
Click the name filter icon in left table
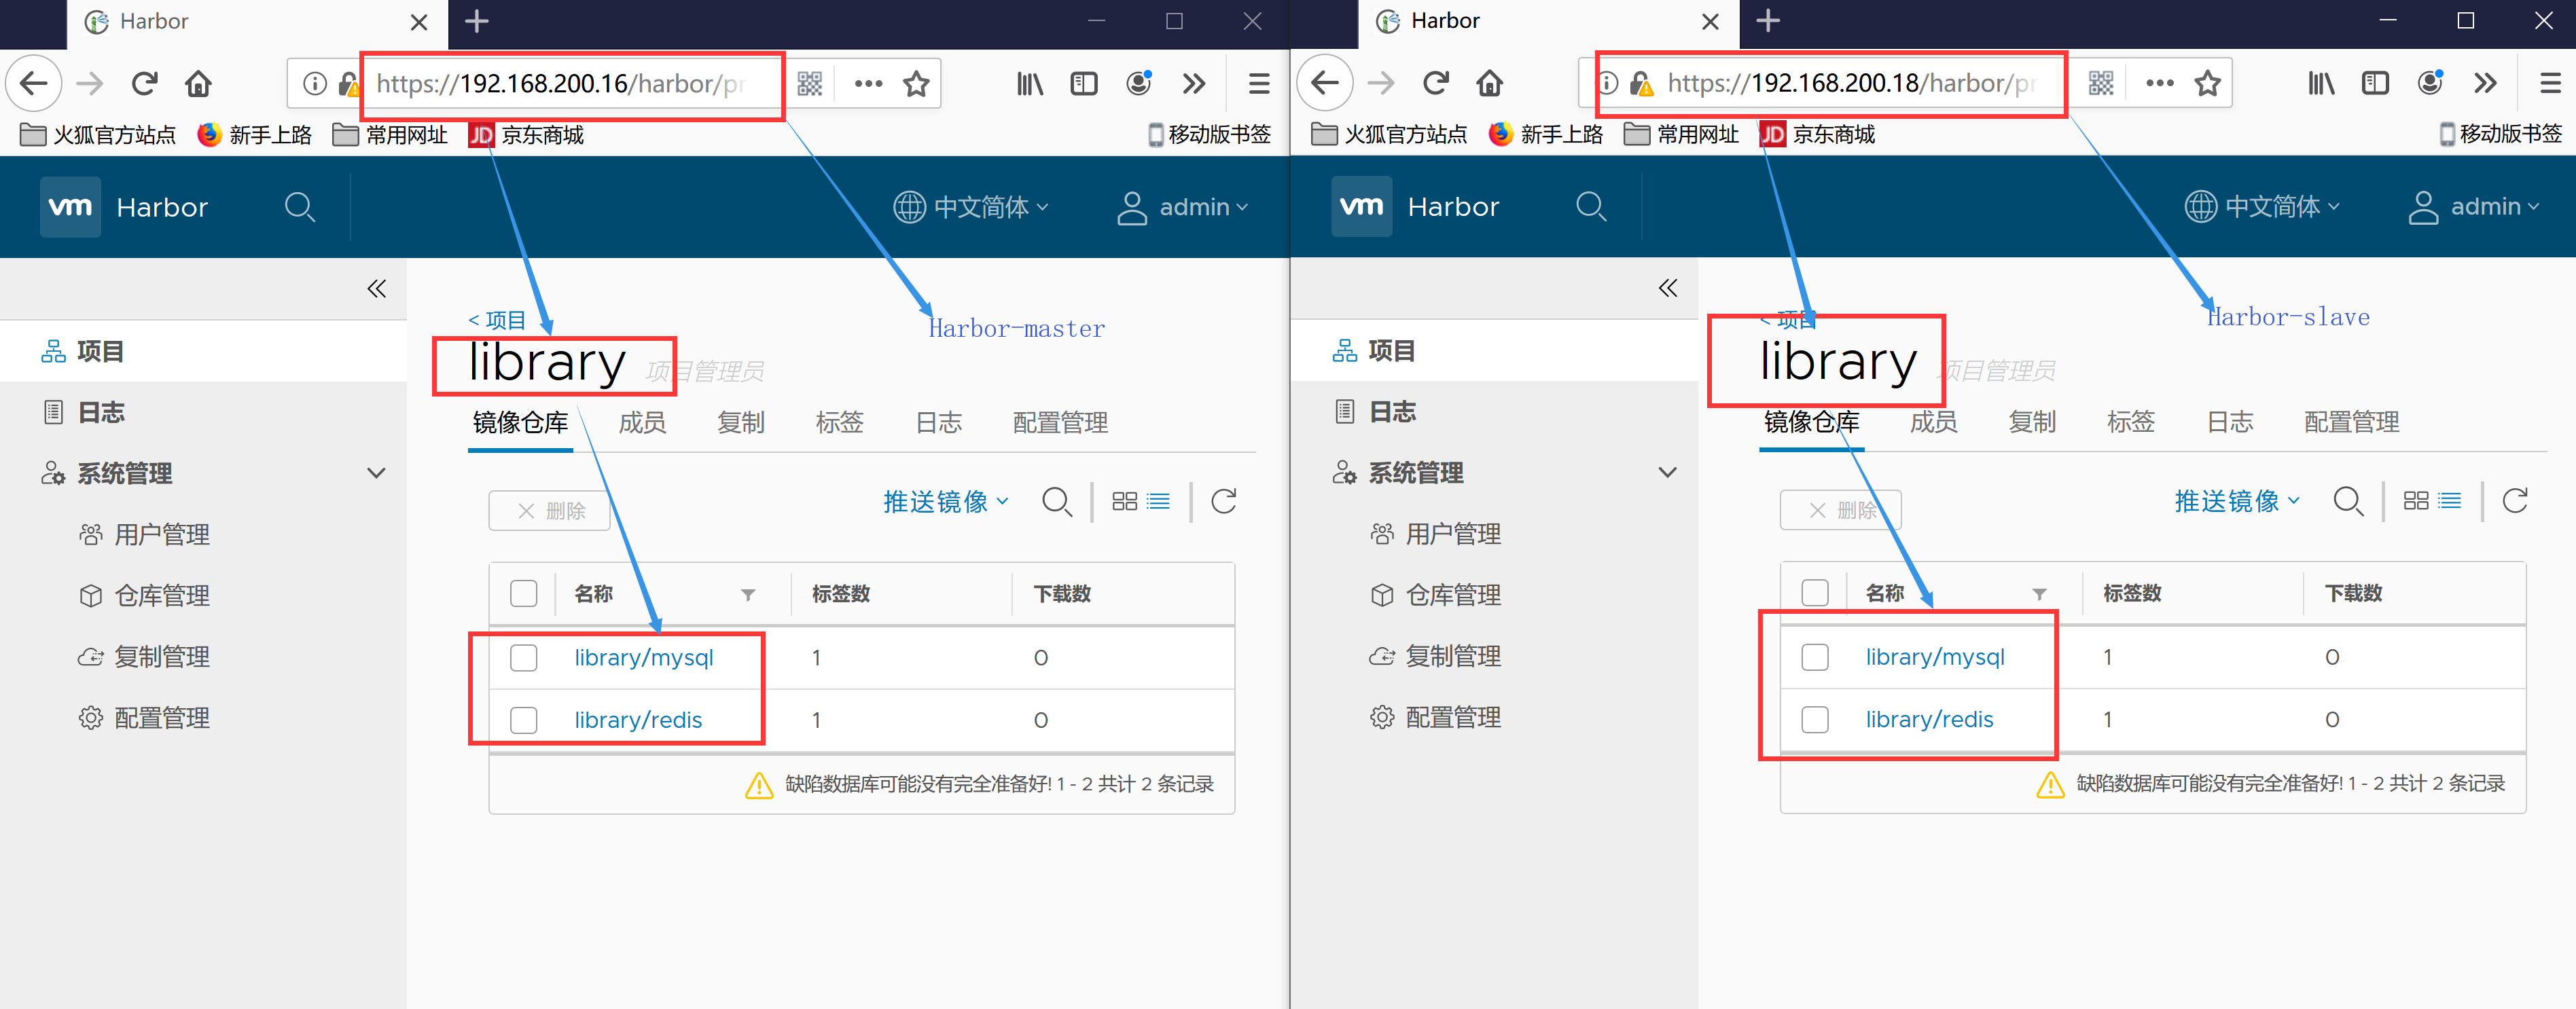(x=748, y=595)
